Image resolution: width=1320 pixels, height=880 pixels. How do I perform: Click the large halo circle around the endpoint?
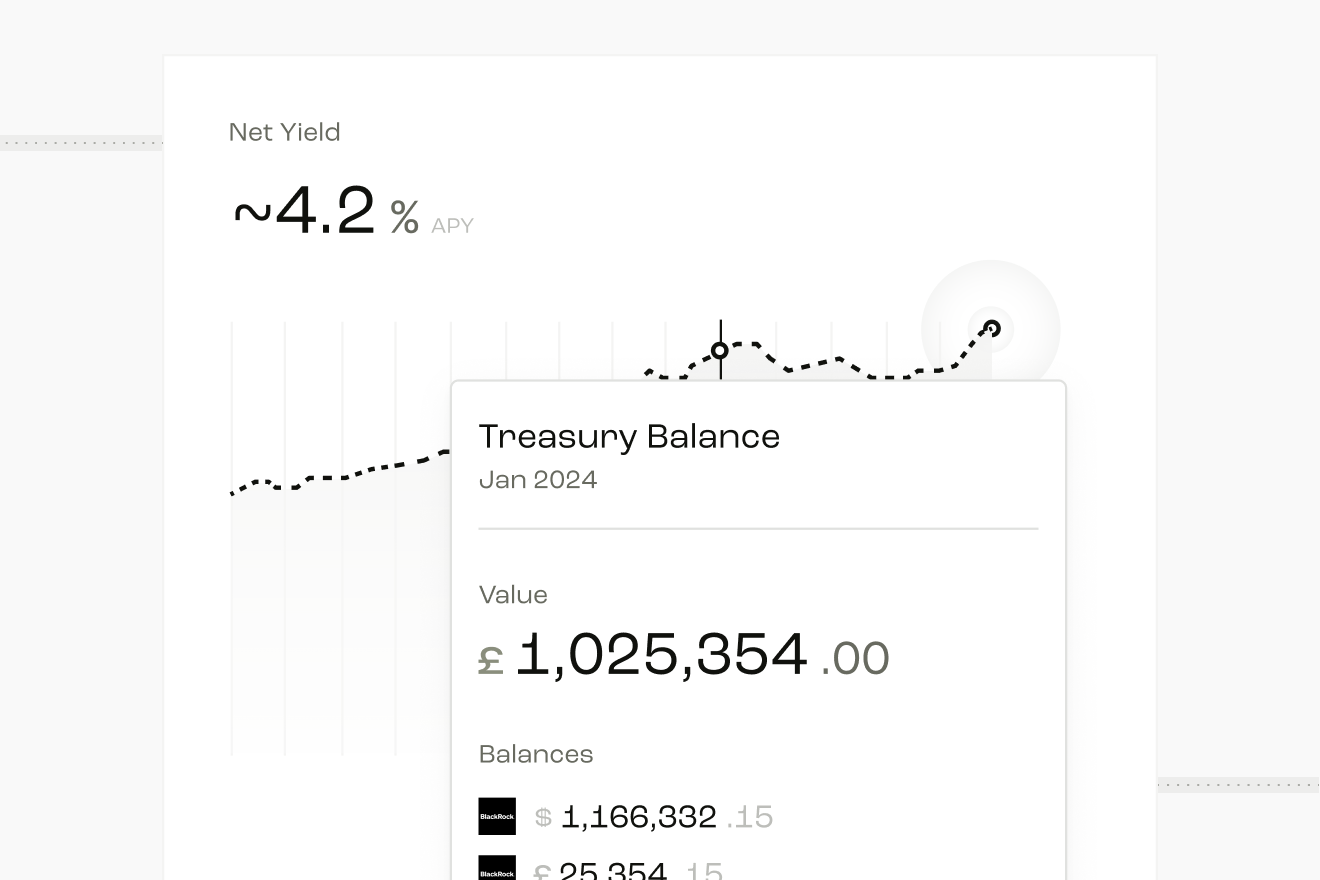[x=991, y=329]
